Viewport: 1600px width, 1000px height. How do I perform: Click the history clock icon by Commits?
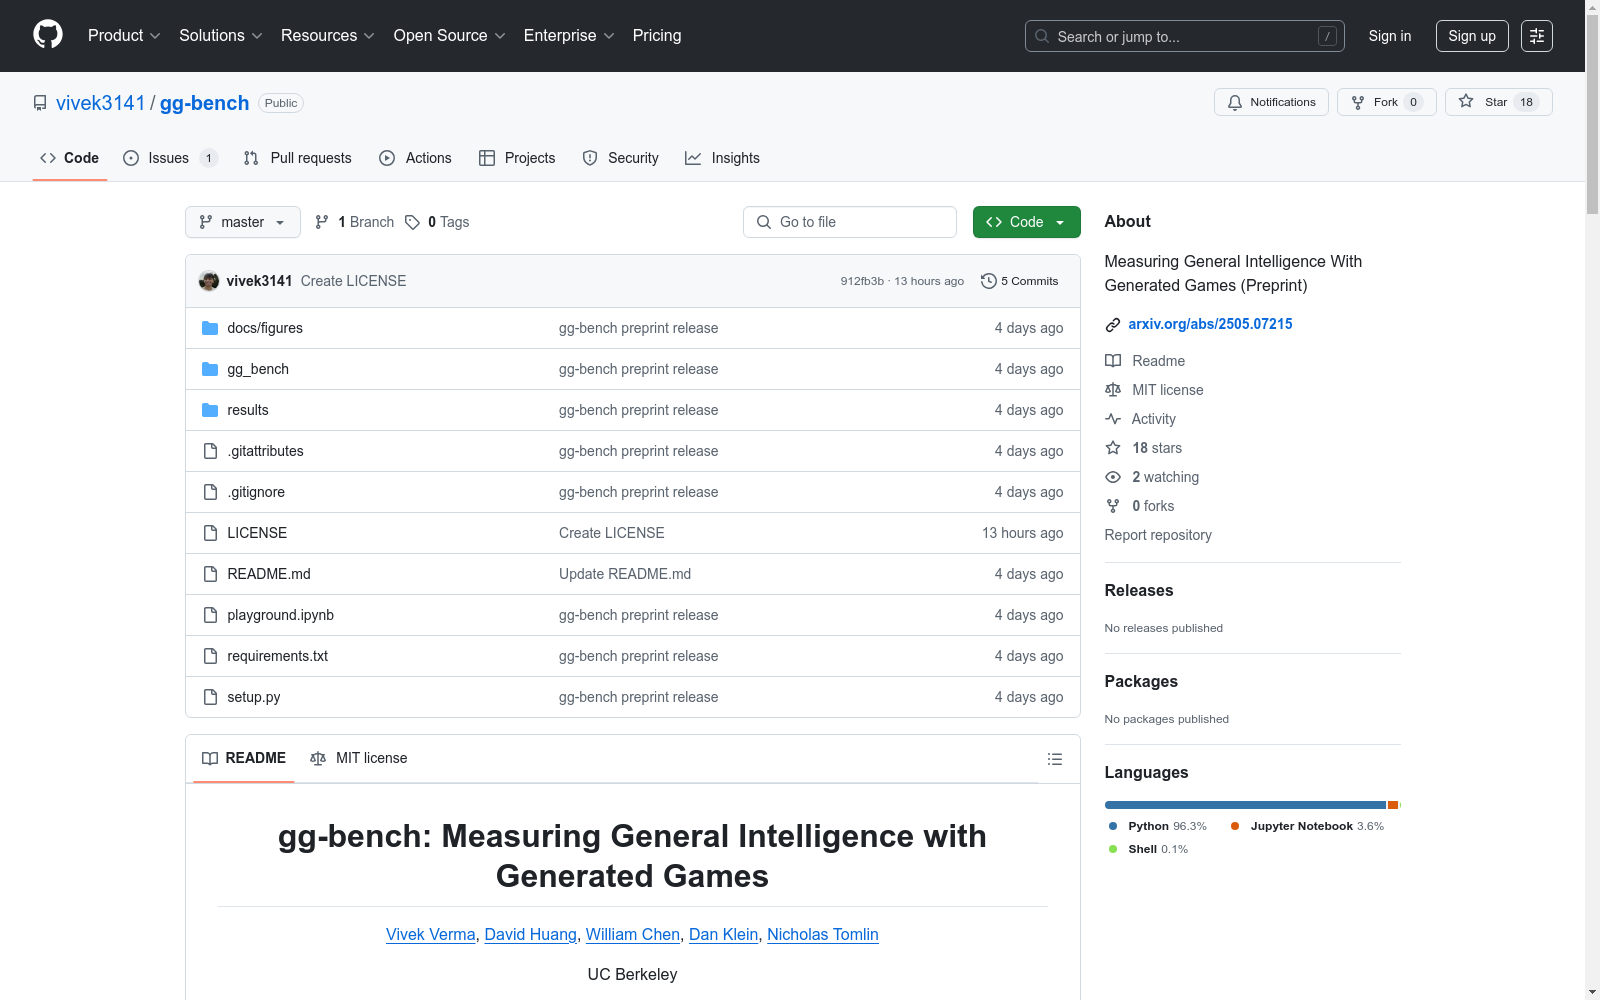989,281
